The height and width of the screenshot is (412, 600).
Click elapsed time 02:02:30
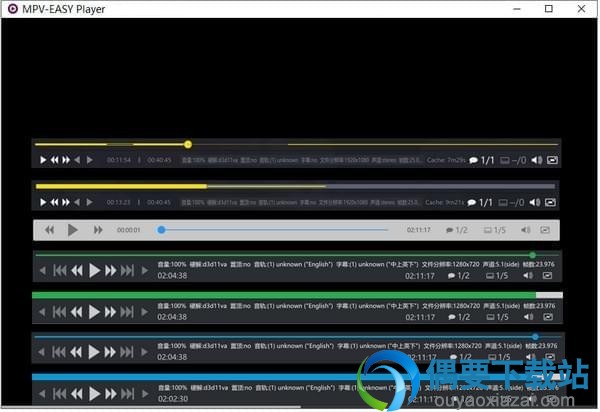point(173,399)
